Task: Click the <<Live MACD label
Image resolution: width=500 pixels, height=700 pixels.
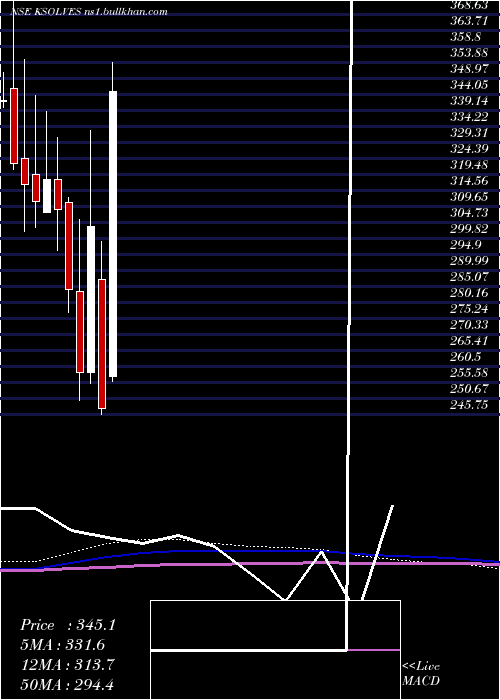Action: coord(421,674)
